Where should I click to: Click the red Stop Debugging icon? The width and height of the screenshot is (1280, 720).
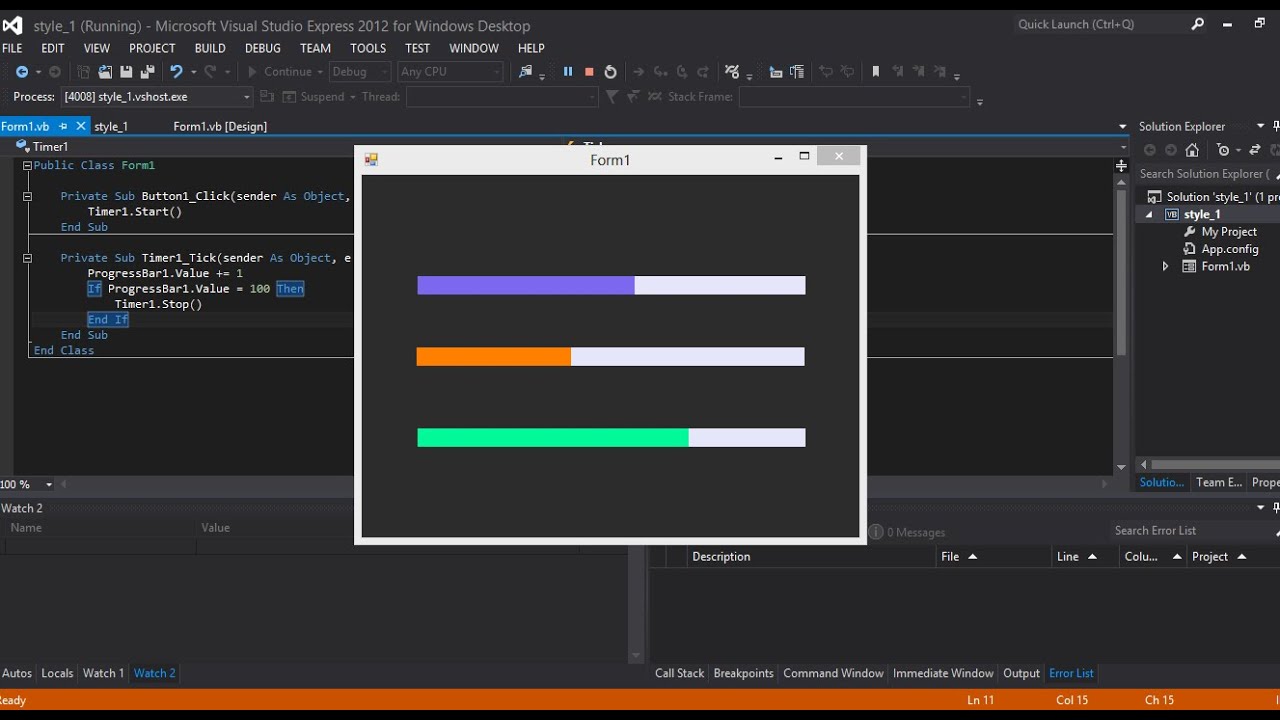(x=589, y=72)
